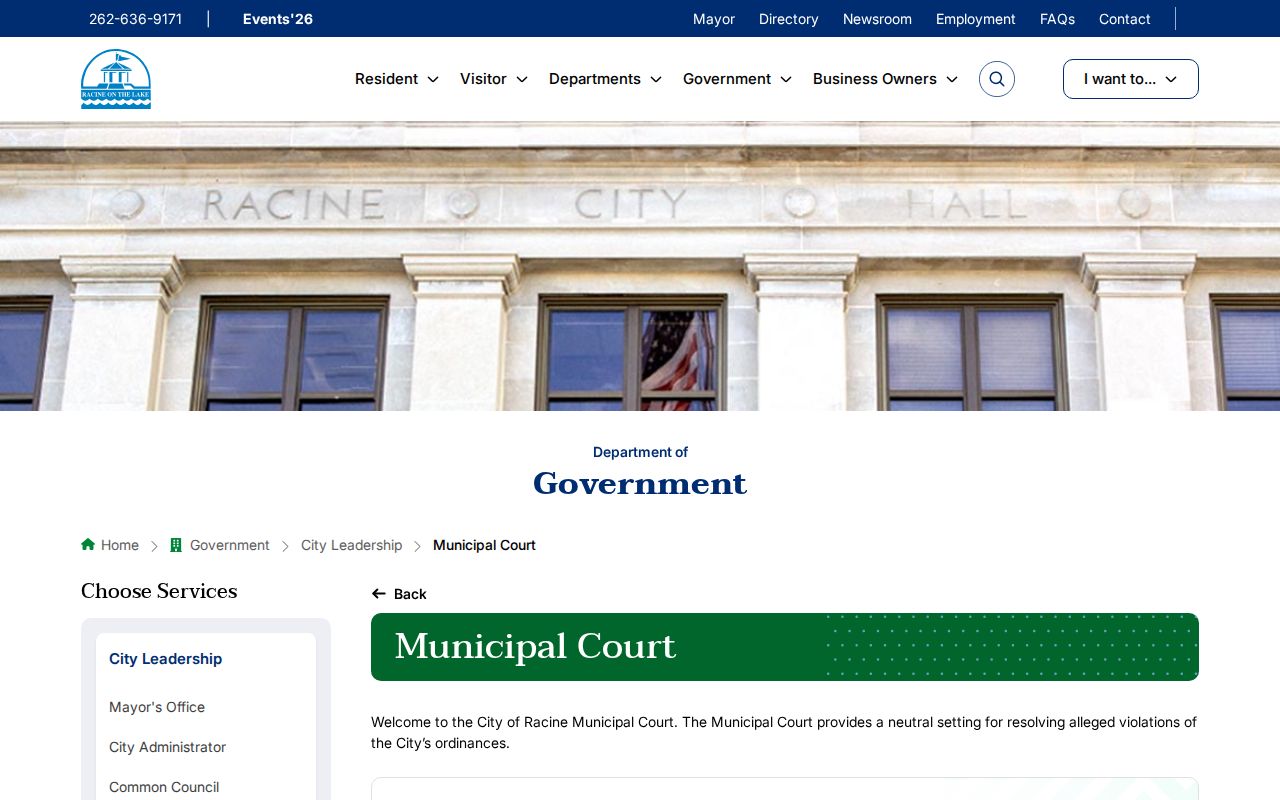This screenshot has height=800, width=1280.
Task: Go to the Directory page
Action: [789, 19]
